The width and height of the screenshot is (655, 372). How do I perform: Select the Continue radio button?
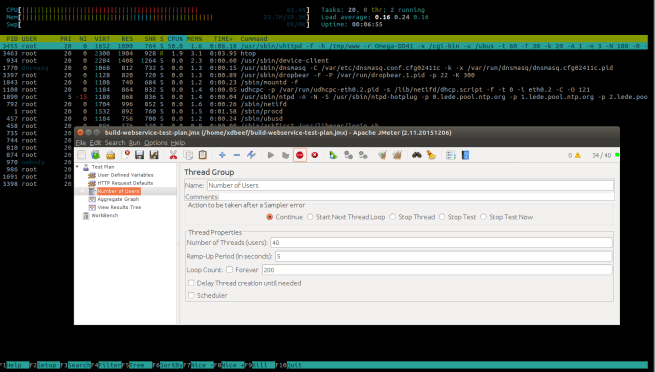[x=269, y=217]
